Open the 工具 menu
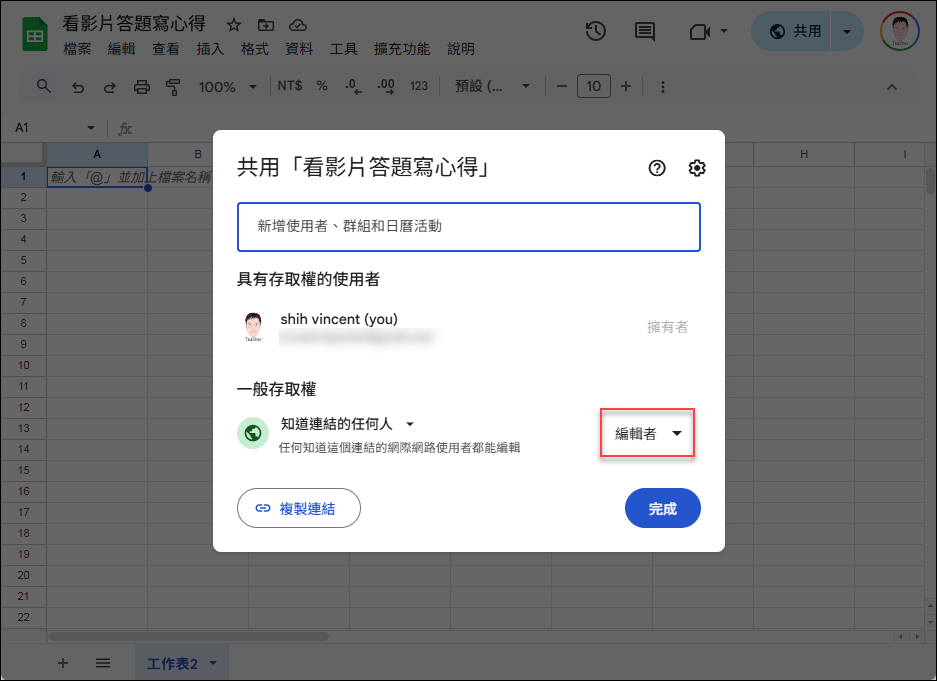Viewport: 937px width, 681px height. point(343,49)
